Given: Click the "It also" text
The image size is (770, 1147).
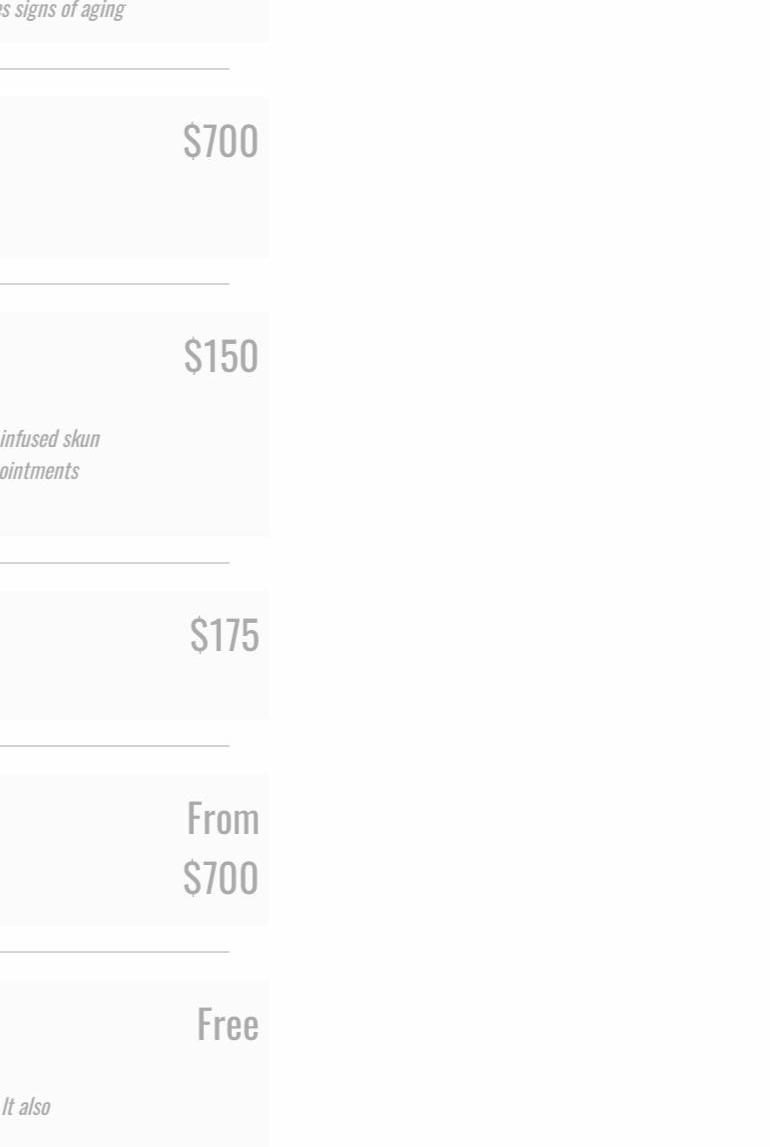Looking at the screenshot, I should (26, 1106).
